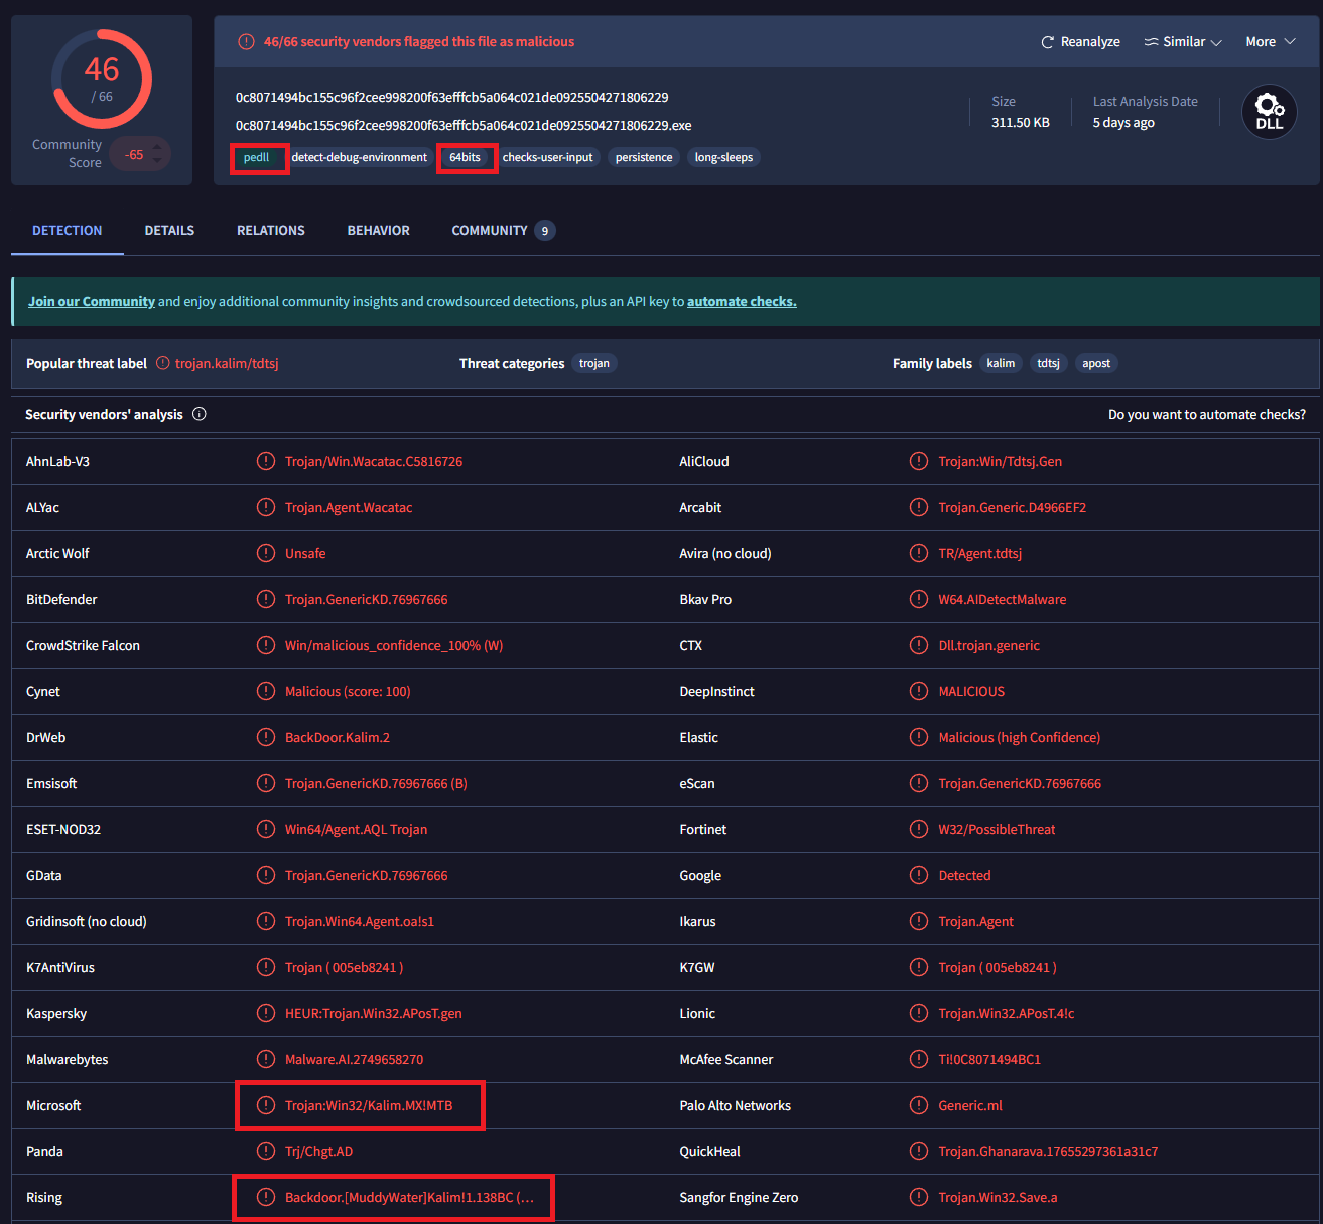Click the alert icon beside BackDoor.Kalim.2
The image size is (1323, 1224).
coord(266,737)
